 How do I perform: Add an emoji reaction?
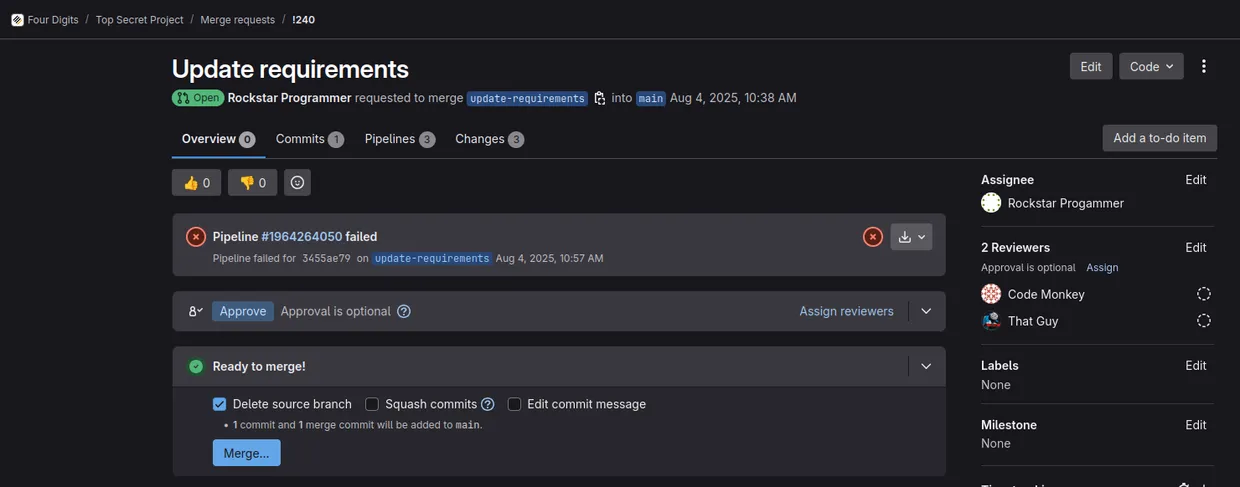(x=297, y=183)
